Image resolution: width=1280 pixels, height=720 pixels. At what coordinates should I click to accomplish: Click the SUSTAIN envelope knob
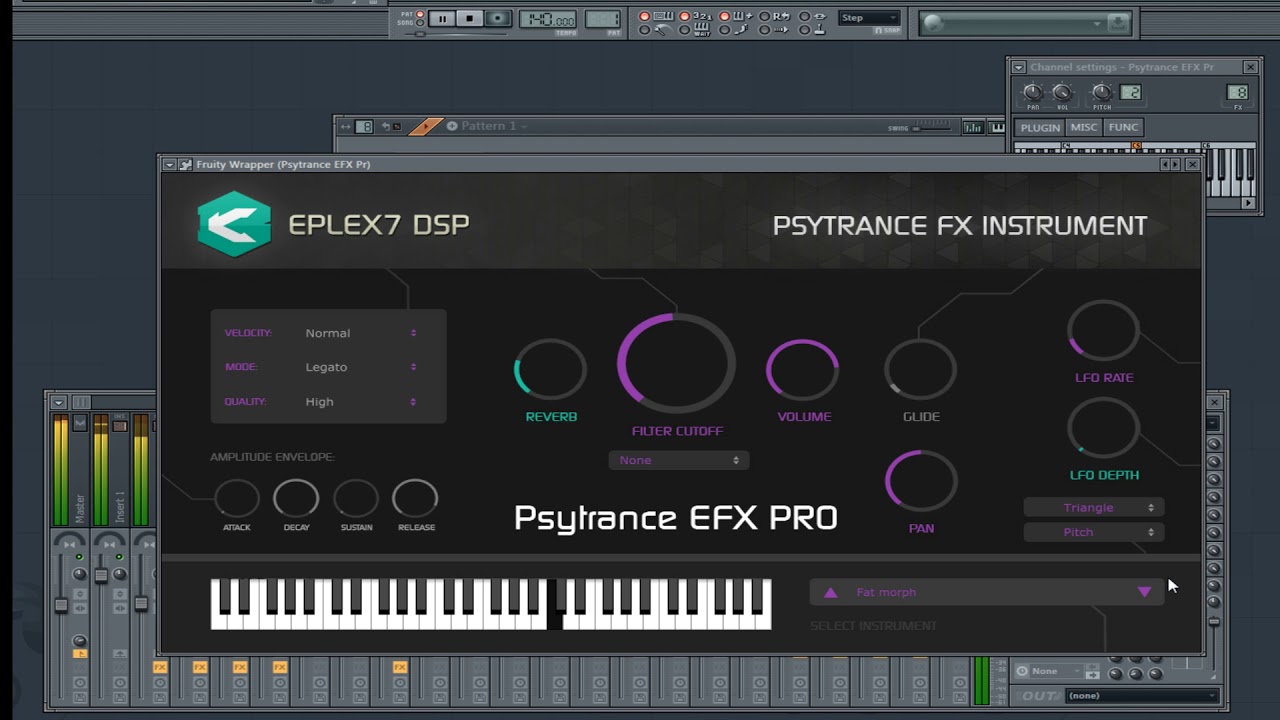356,499
